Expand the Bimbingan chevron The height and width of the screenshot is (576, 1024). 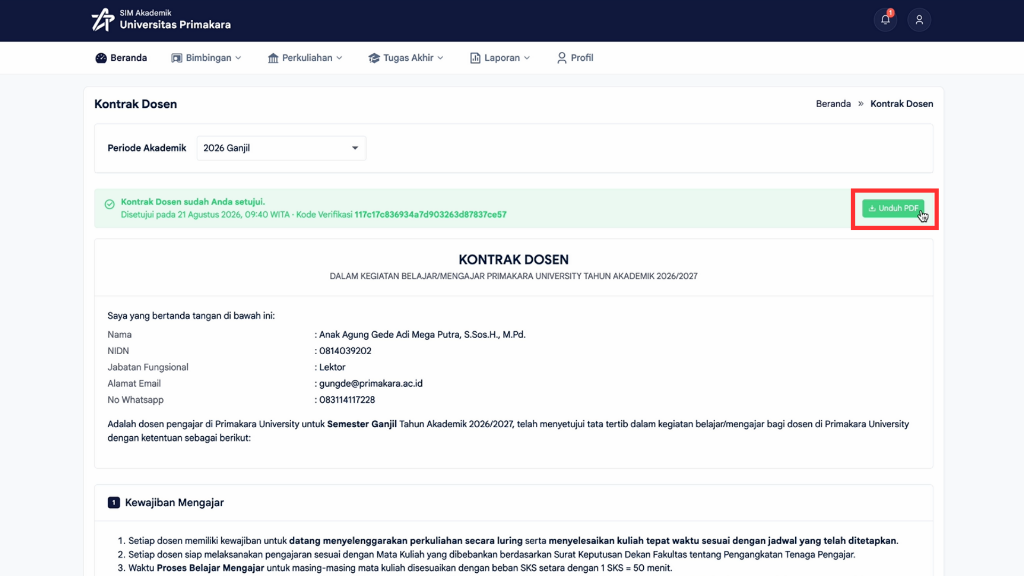(238, 58)
